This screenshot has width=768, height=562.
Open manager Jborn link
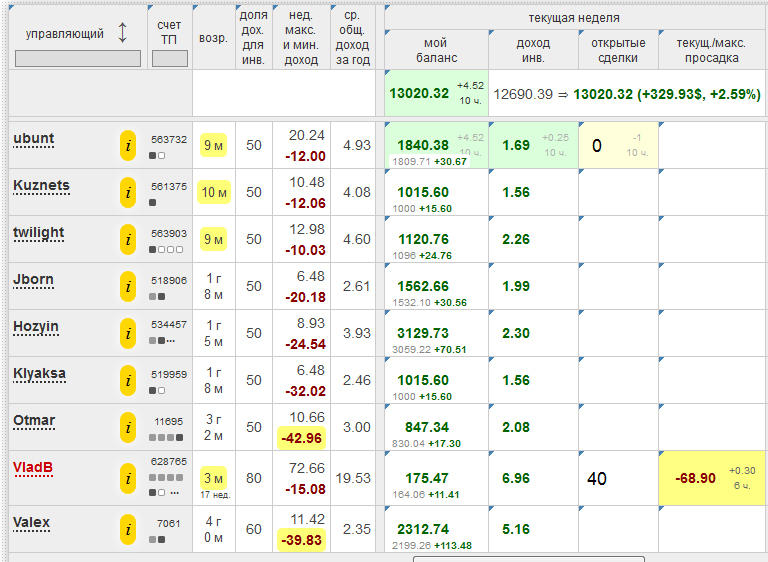click(33, 280)
